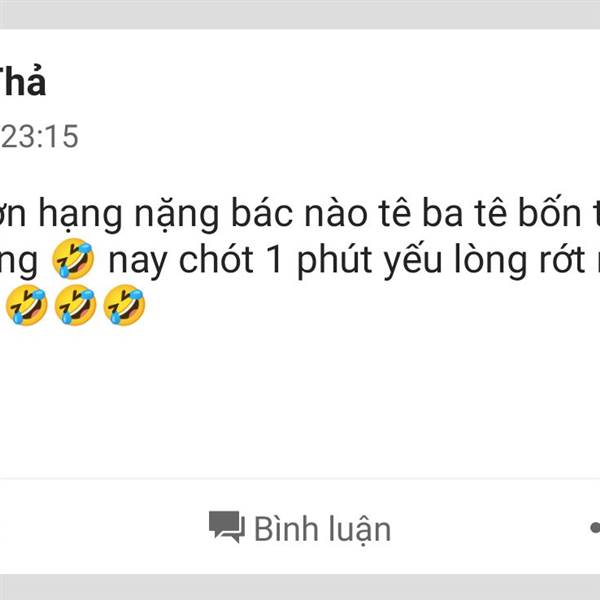This screenshot has height=600, width=600.
Task: Click the comment speech-bubble icon
Action: click(x=227, y=527)
